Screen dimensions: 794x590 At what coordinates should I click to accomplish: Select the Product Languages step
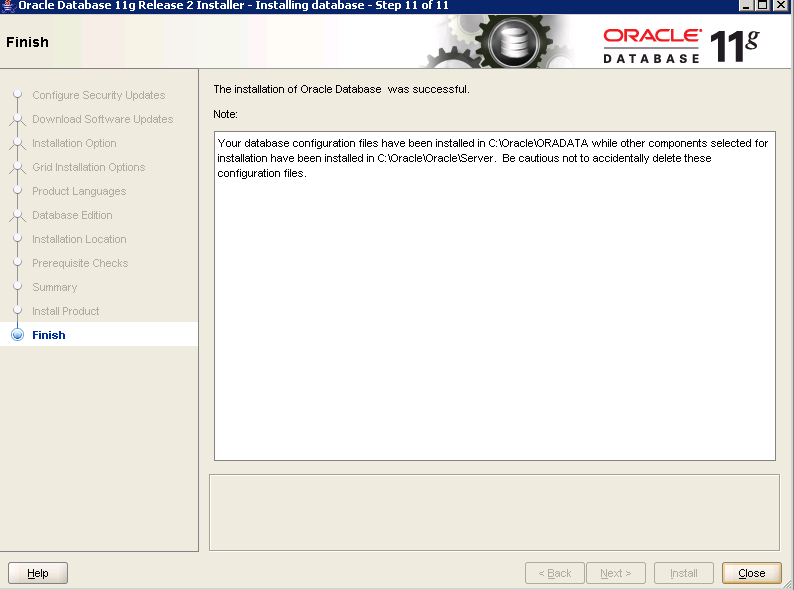pos(79,191)
